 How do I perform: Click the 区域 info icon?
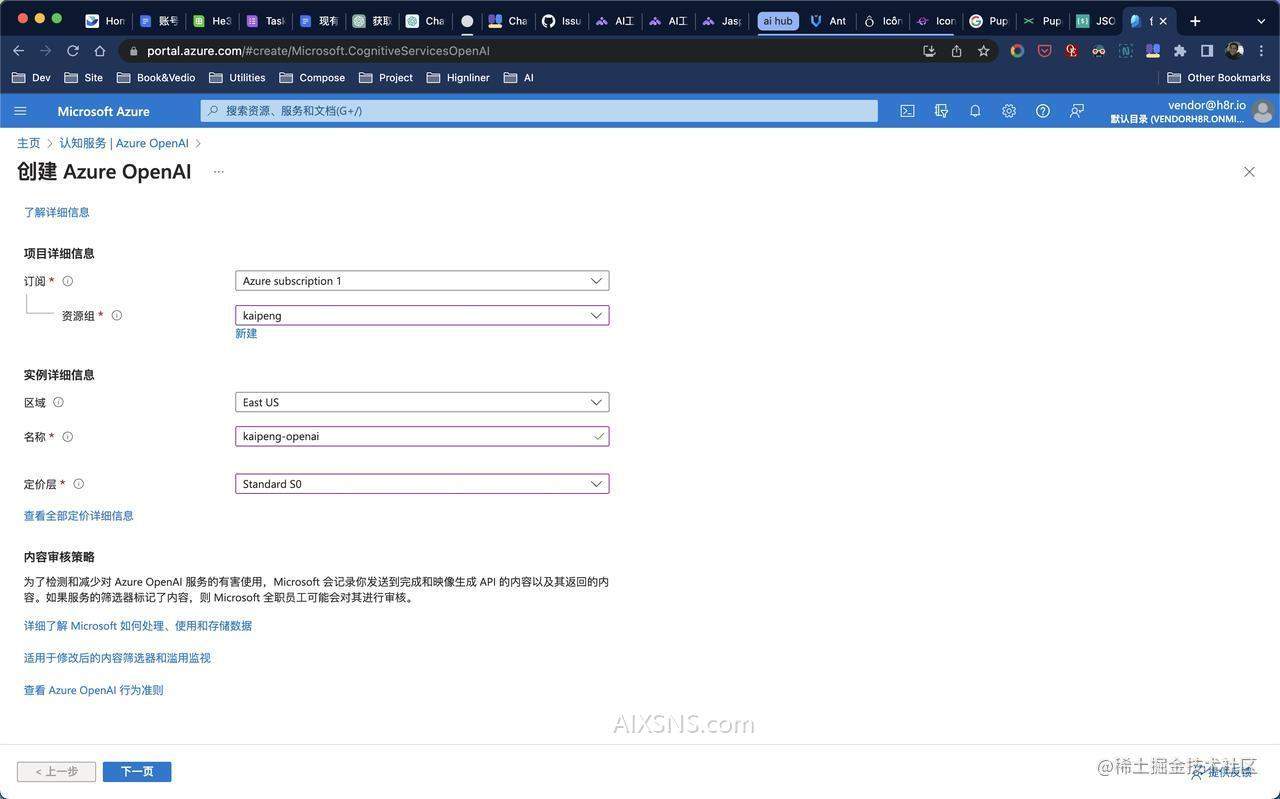tap(57, 402)
